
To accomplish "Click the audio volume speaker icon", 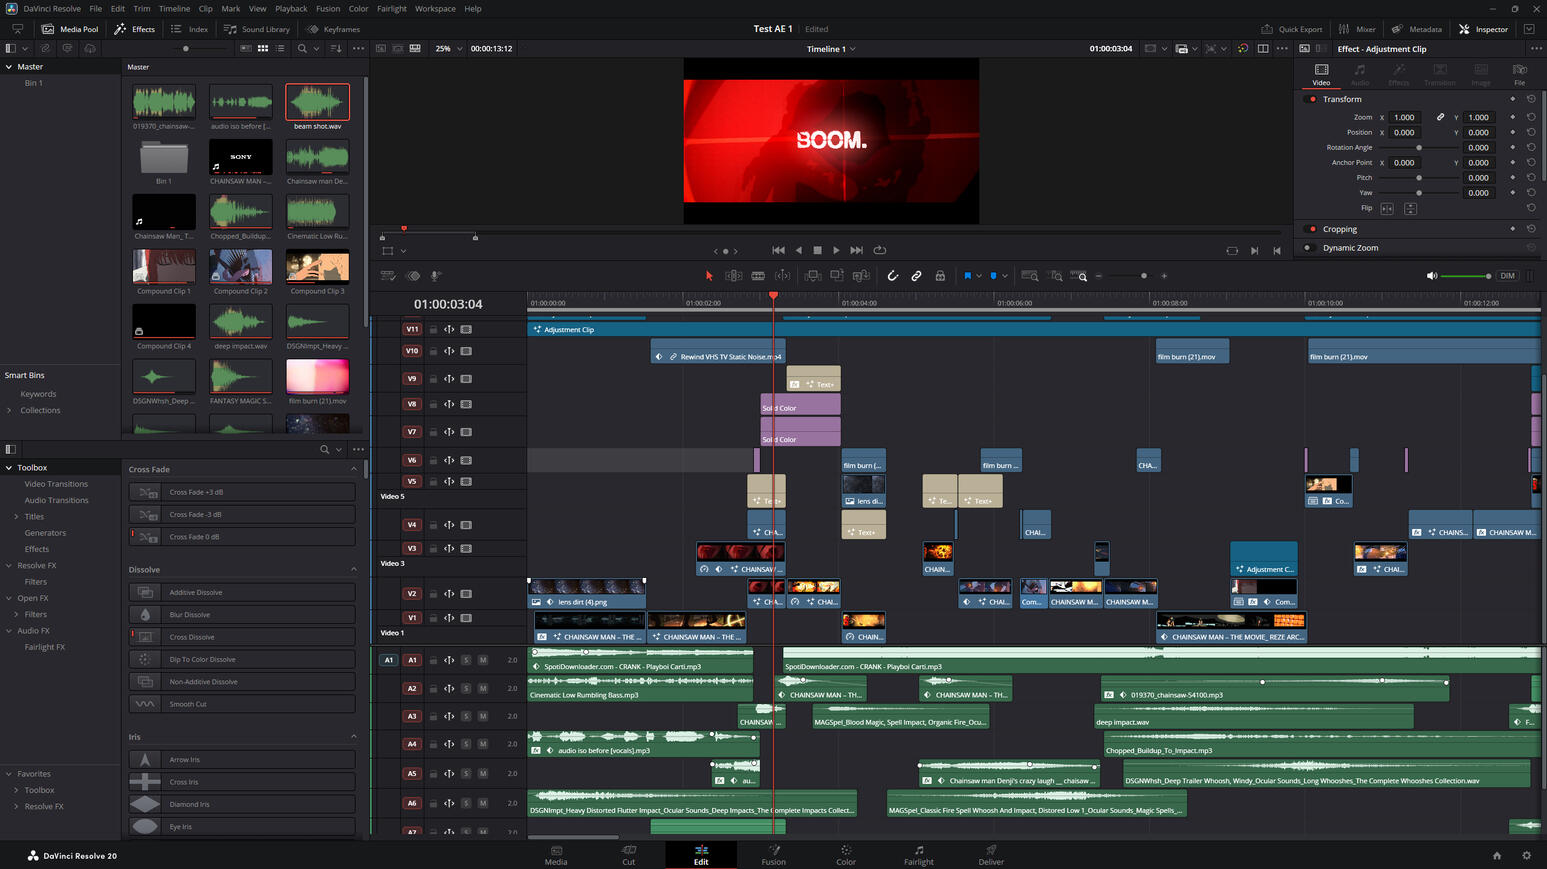I will pos(1431,276).
